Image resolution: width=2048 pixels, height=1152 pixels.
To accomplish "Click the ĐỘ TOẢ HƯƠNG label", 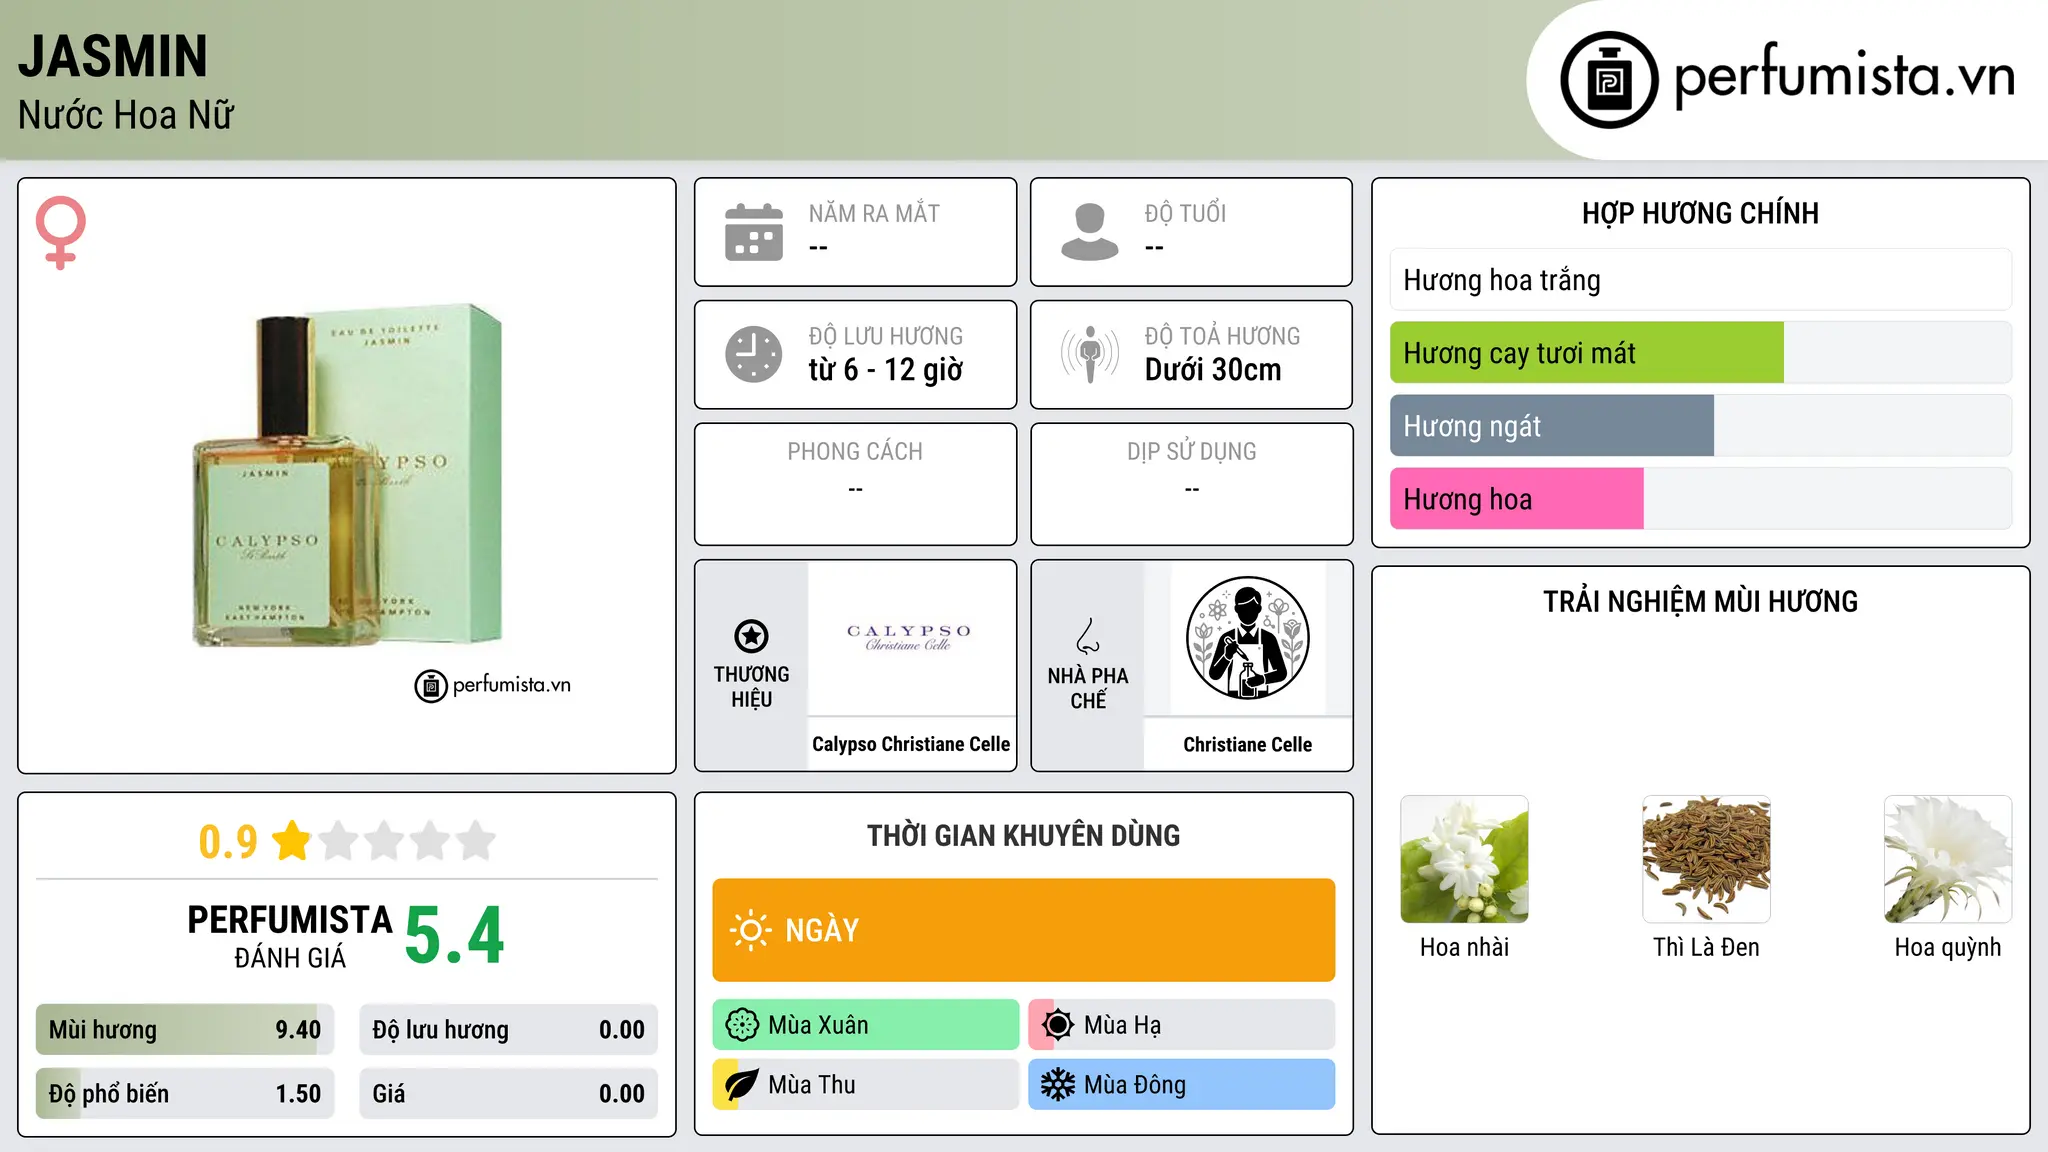I will click(1222, 336).
